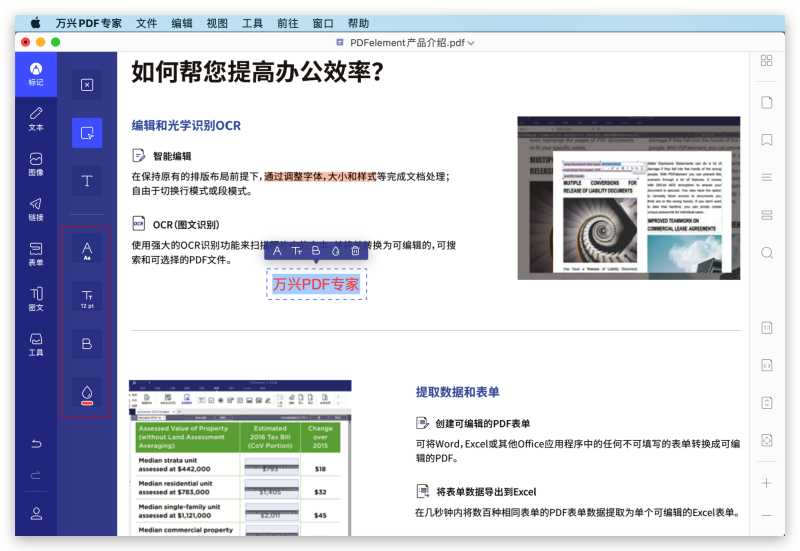
Task: Select the 链接 (Link) tool in the sidebar
Action: (x=36, y=208)
